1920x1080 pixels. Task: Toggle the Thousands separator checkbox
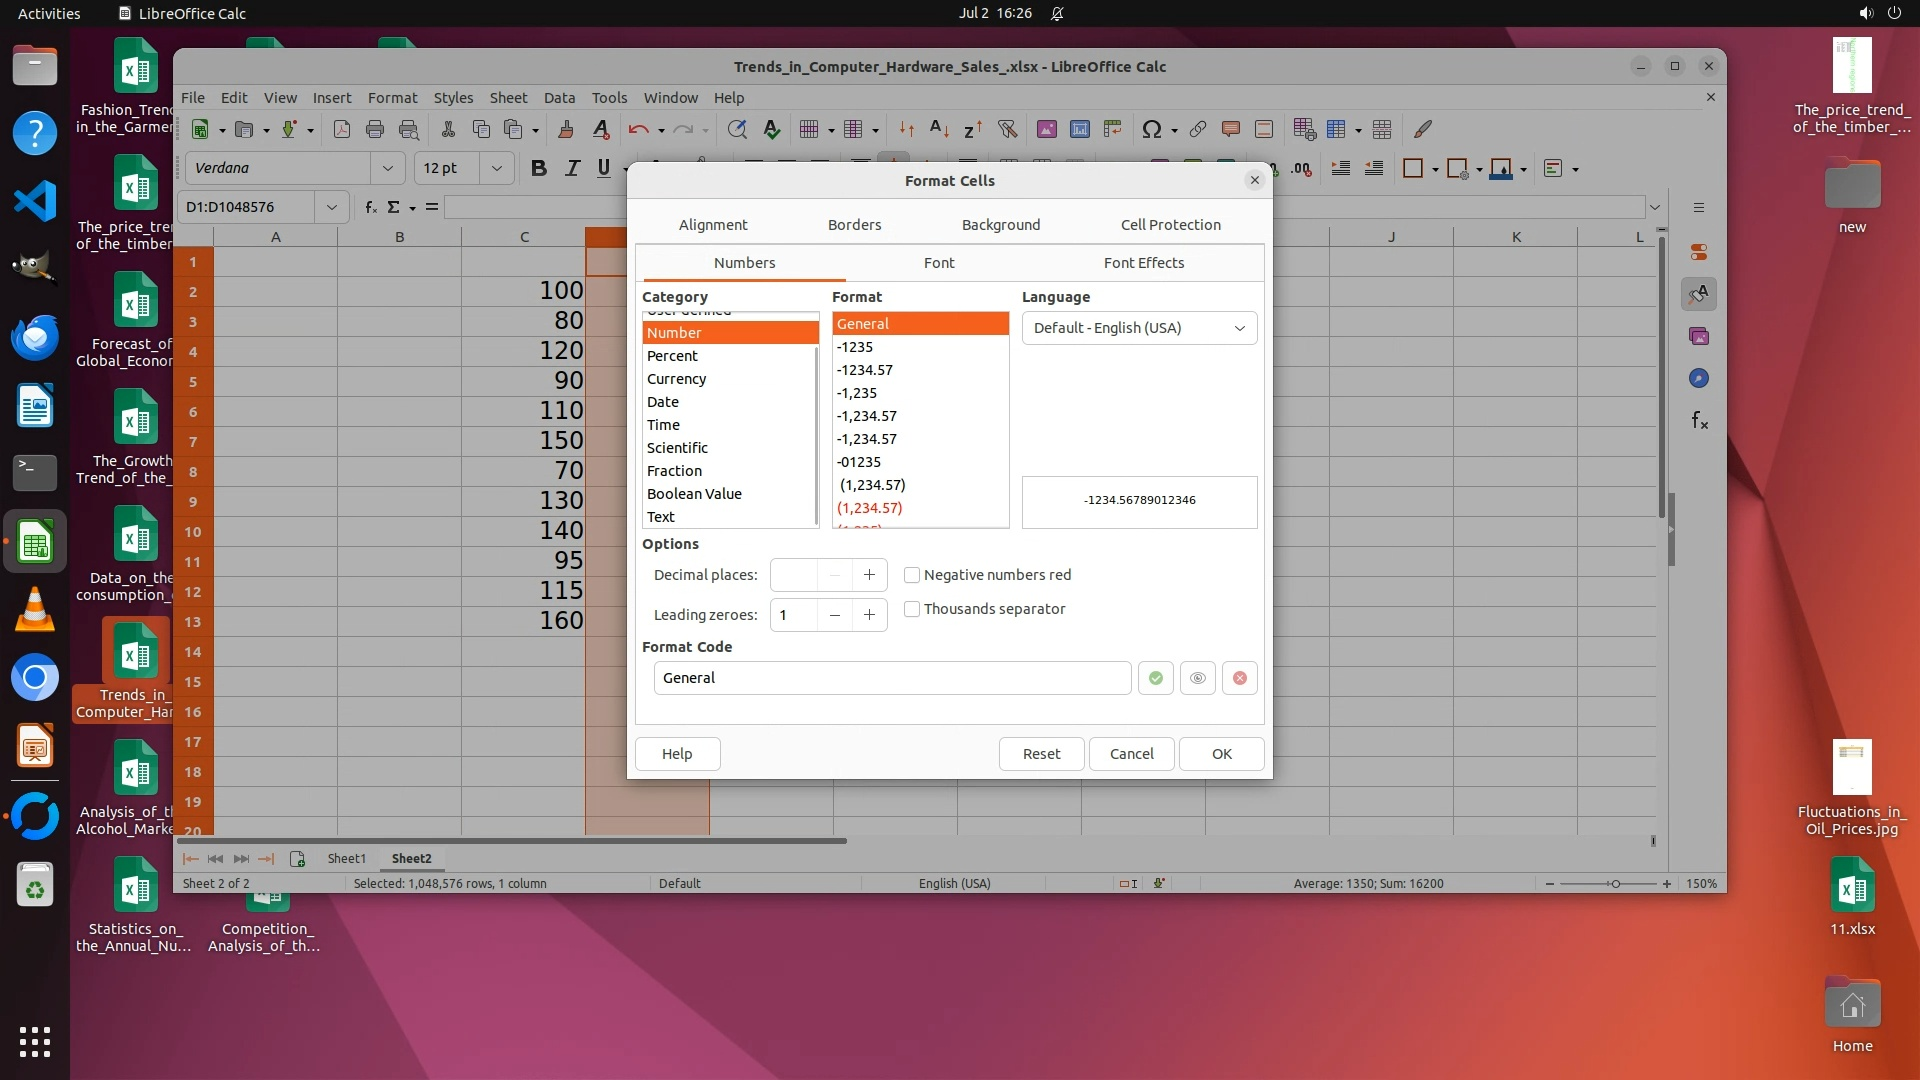(912, 609)
